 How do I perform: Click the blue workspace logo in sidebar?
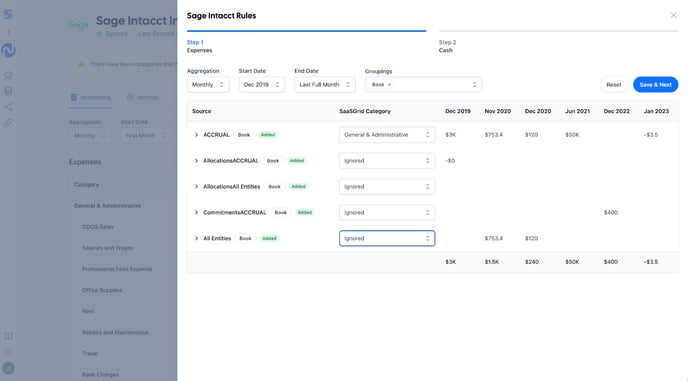pos(8,50)
